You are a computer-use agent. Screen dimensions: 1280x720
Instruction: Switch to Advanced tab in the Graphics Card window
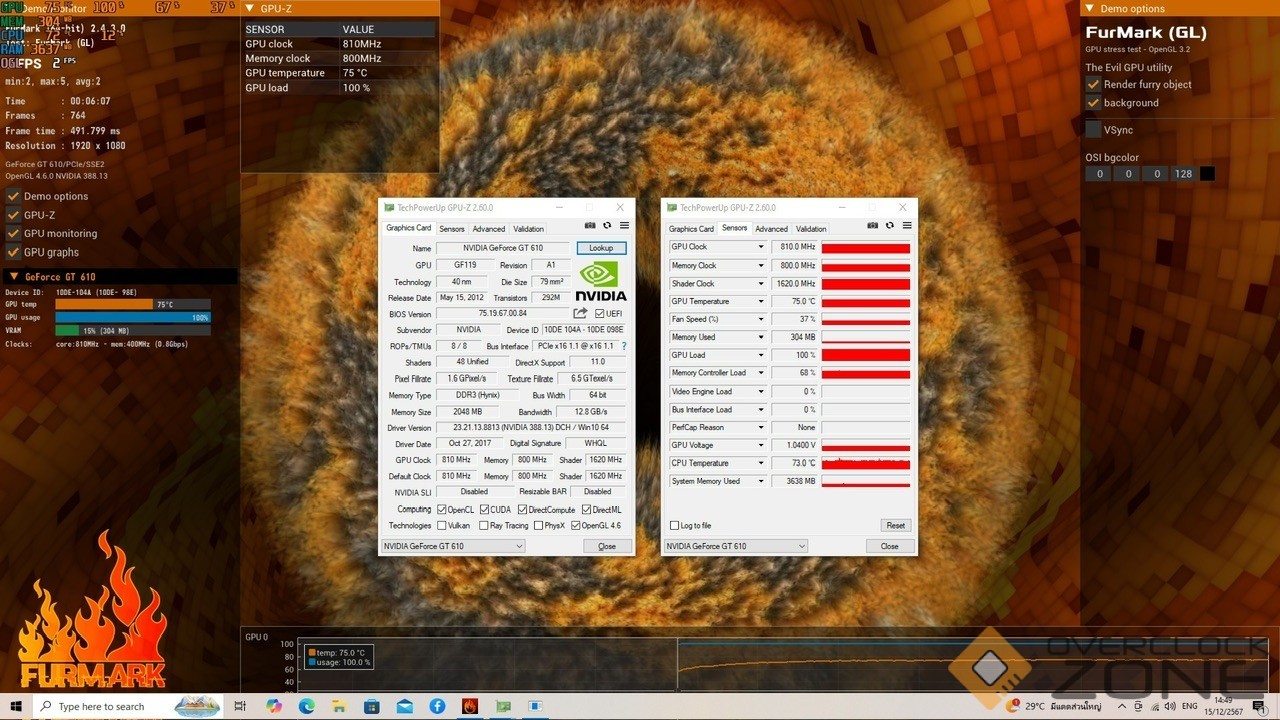488,229
